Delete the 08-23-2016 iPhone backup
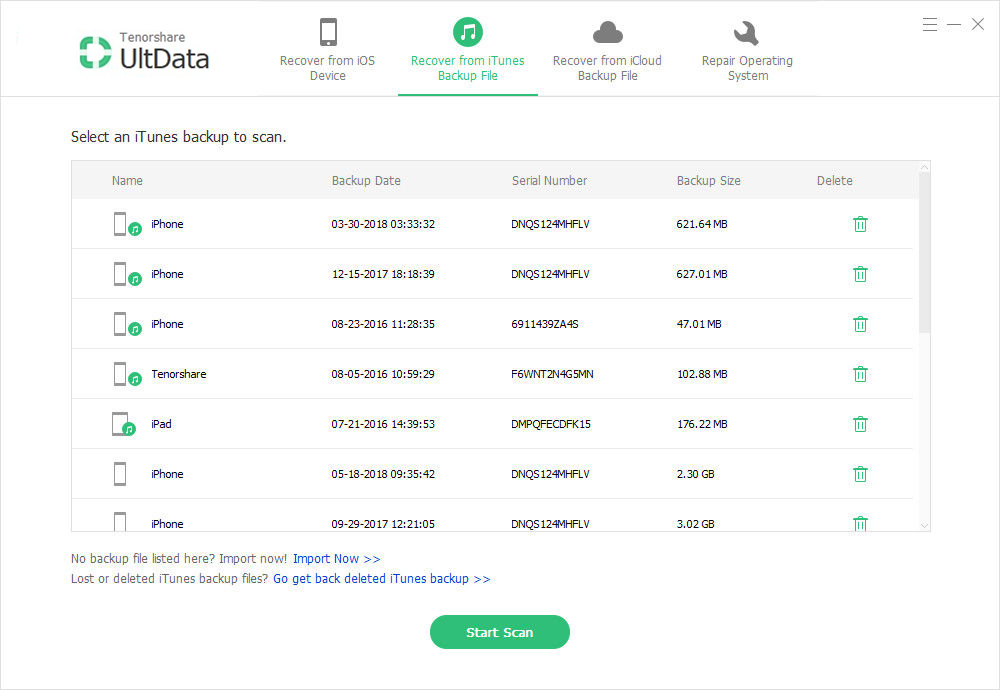Screen dimensions: 1000x690 pyautogui.click(x=860, y=324)
